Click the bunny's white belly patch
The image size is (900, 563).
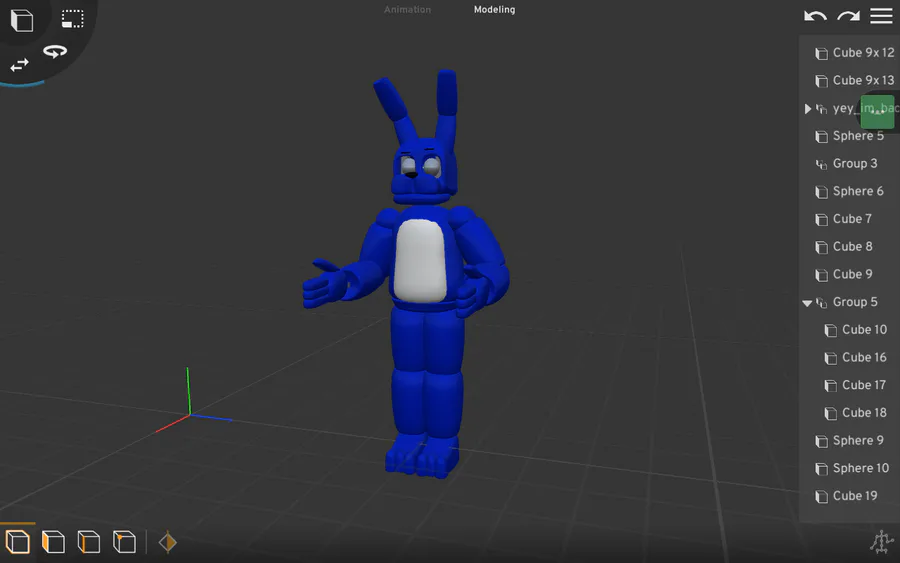[420, 261]
